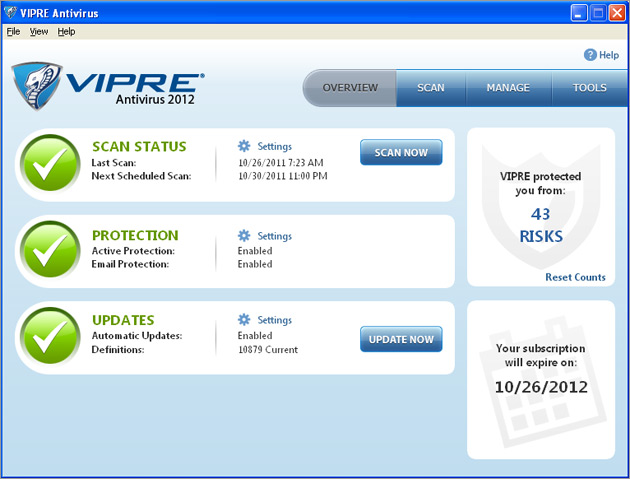The image size is (630, 479).
Task: Click the blue Help question mark icon
Action: pos(590,55)
